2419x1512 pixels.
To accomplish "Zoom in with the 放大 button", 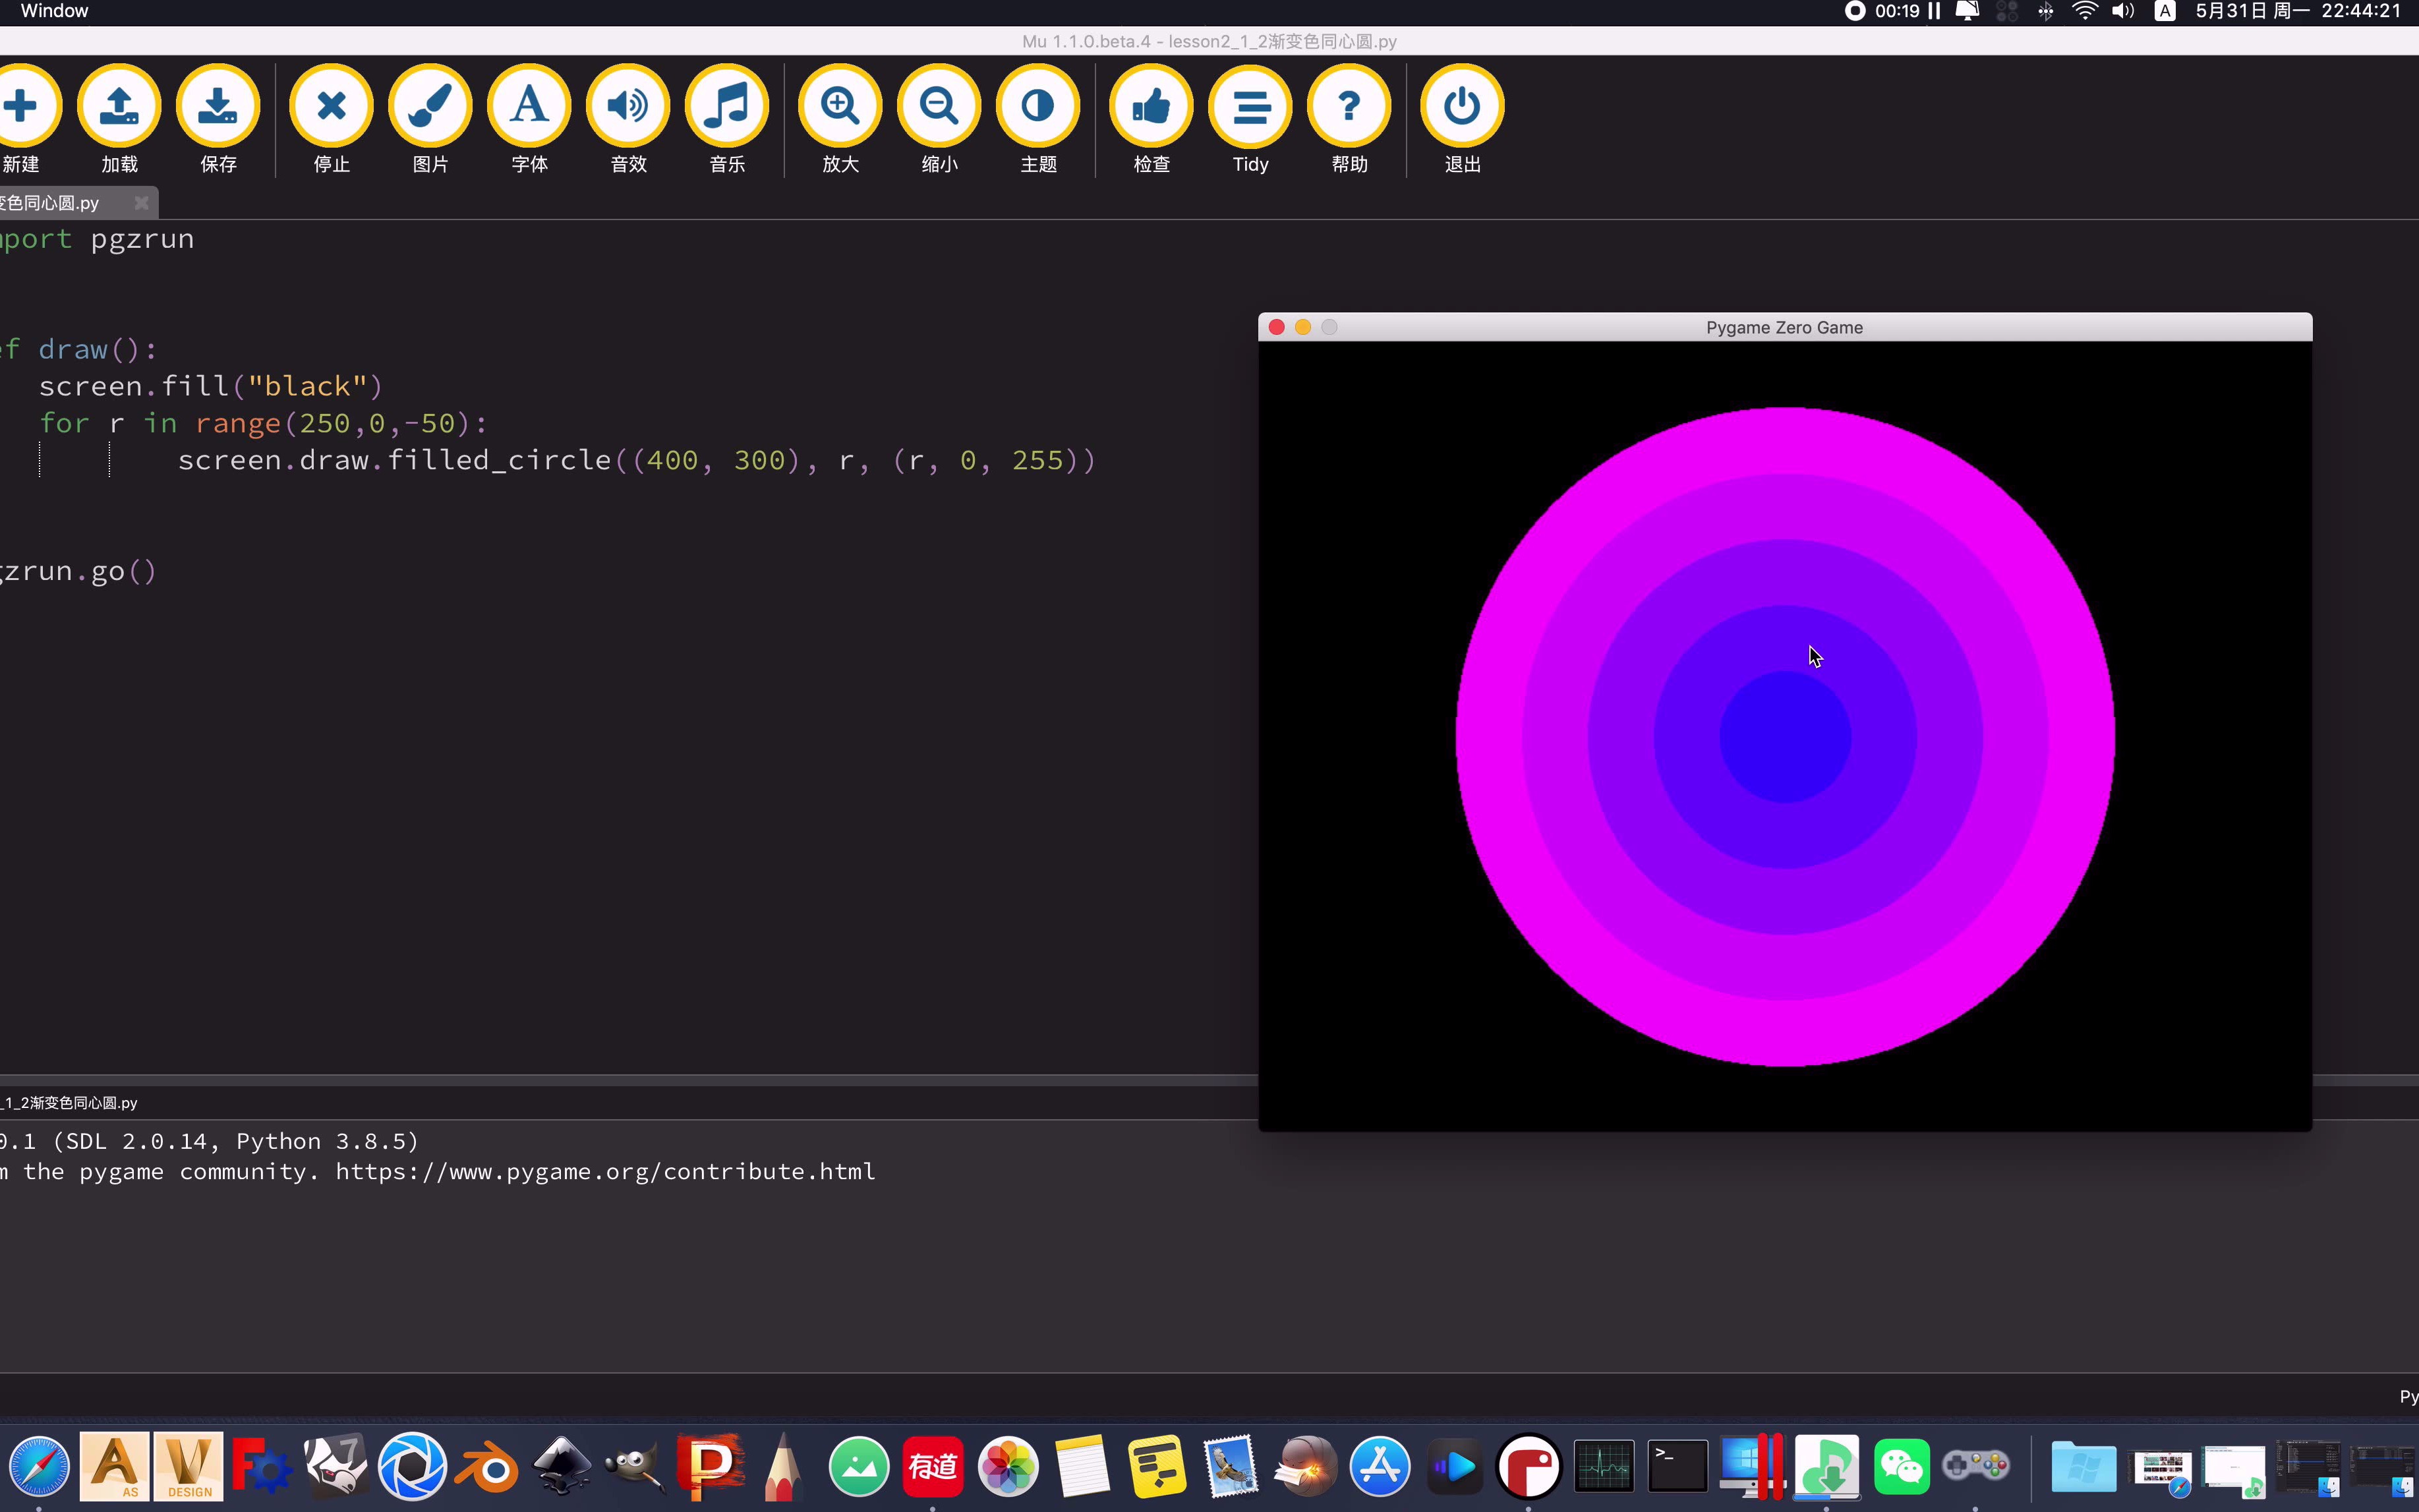I will point(840,106).
